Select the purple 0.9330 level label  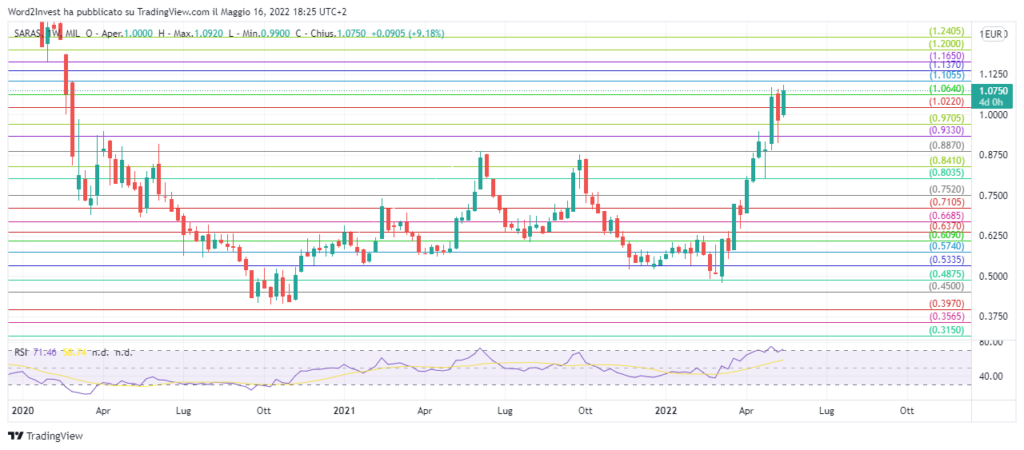pyautogui.click(x=946, y=131)
